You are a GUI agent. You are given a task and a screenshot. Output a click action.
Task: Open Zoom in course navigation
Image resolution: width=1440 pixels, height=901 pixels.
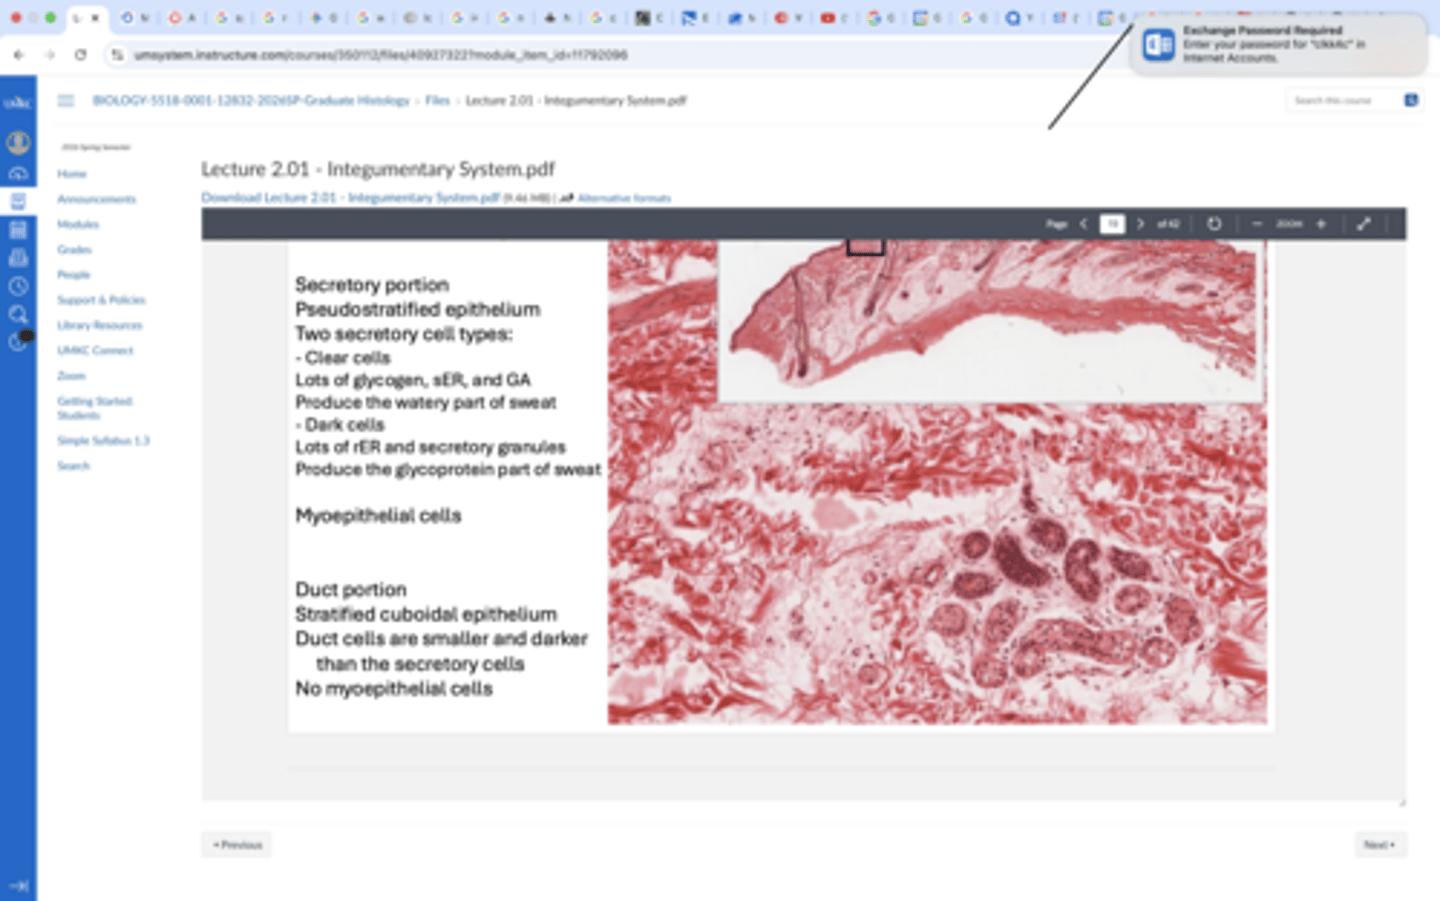tap(71, 376)
